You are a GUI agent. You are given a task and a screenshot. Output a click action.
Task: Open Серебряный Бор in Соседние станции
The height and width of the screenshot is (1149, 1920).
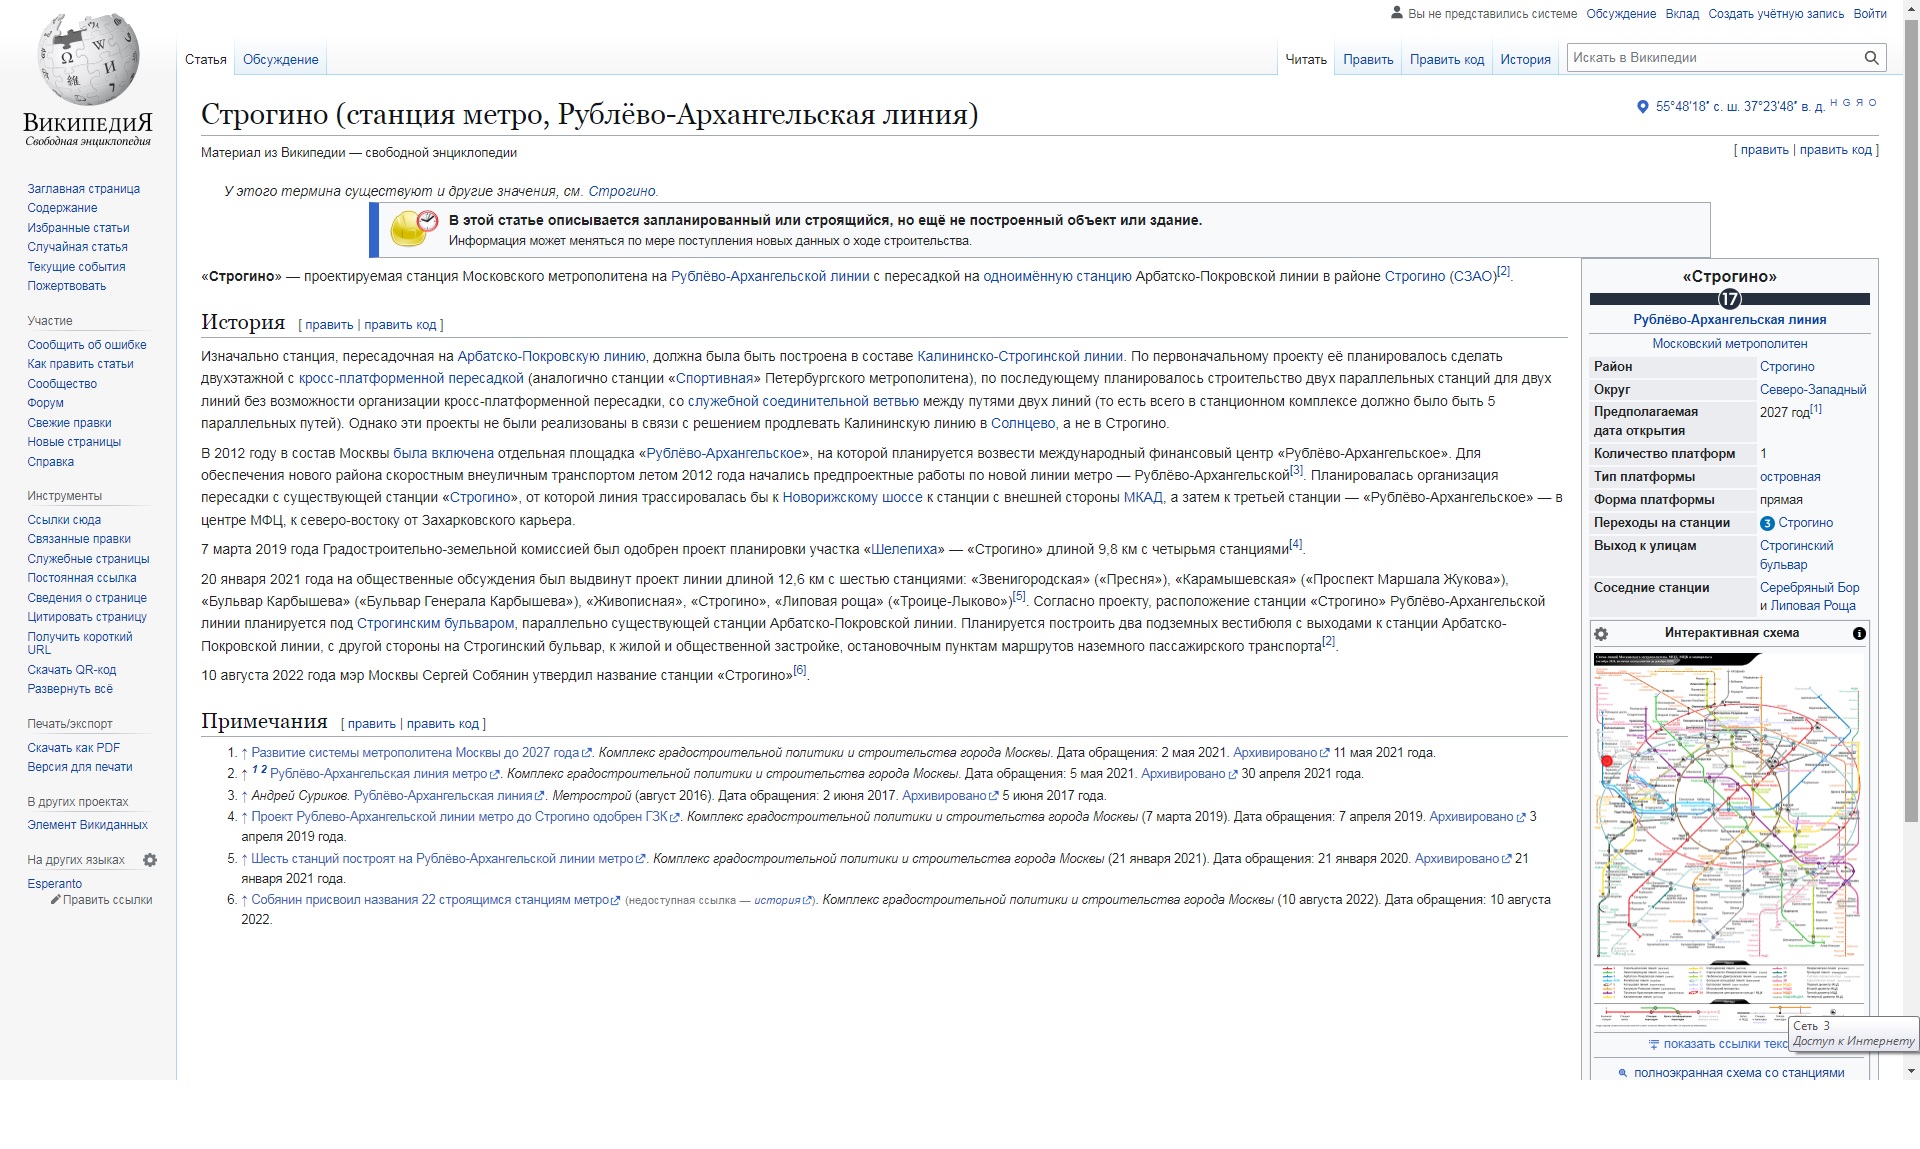coord(1810,588)
